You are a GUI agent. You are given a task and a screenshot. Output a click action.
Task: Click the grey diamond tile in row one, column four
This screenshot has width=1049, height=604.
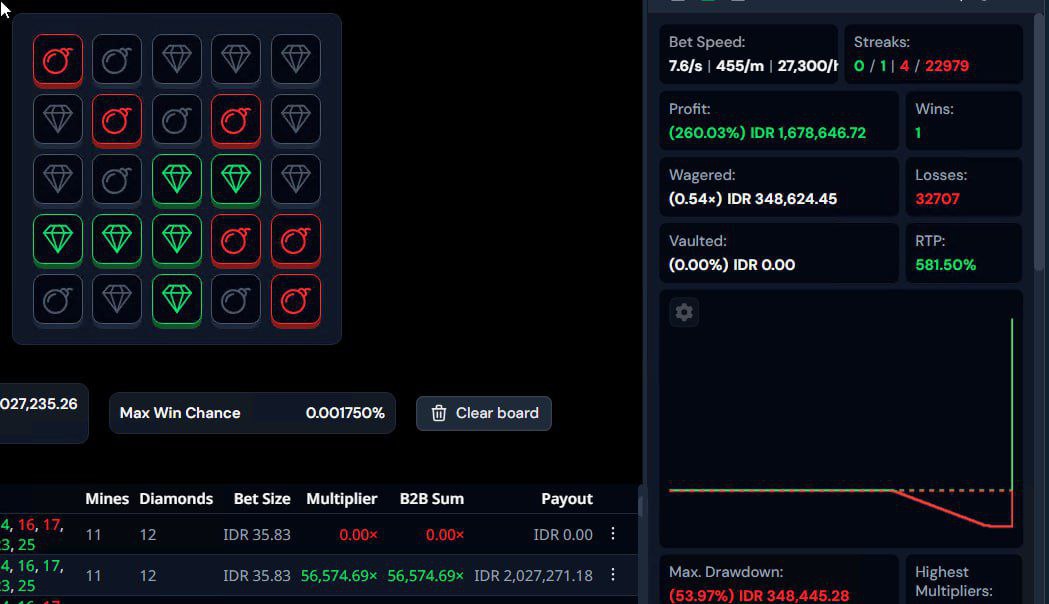point(235,60)
